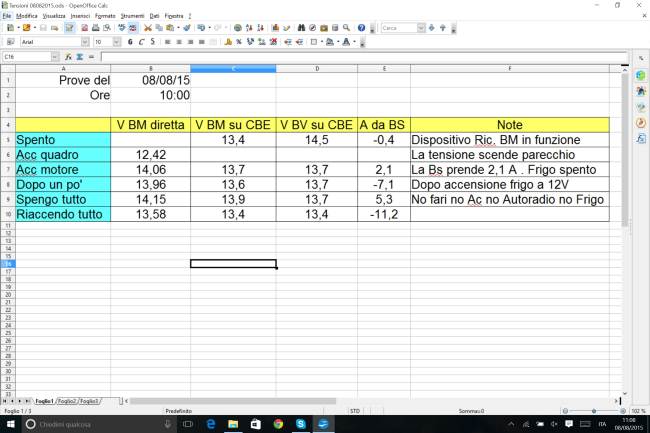Screen dimensions: 650x433
Task: Select the column C header
Action: pos(233,68)
